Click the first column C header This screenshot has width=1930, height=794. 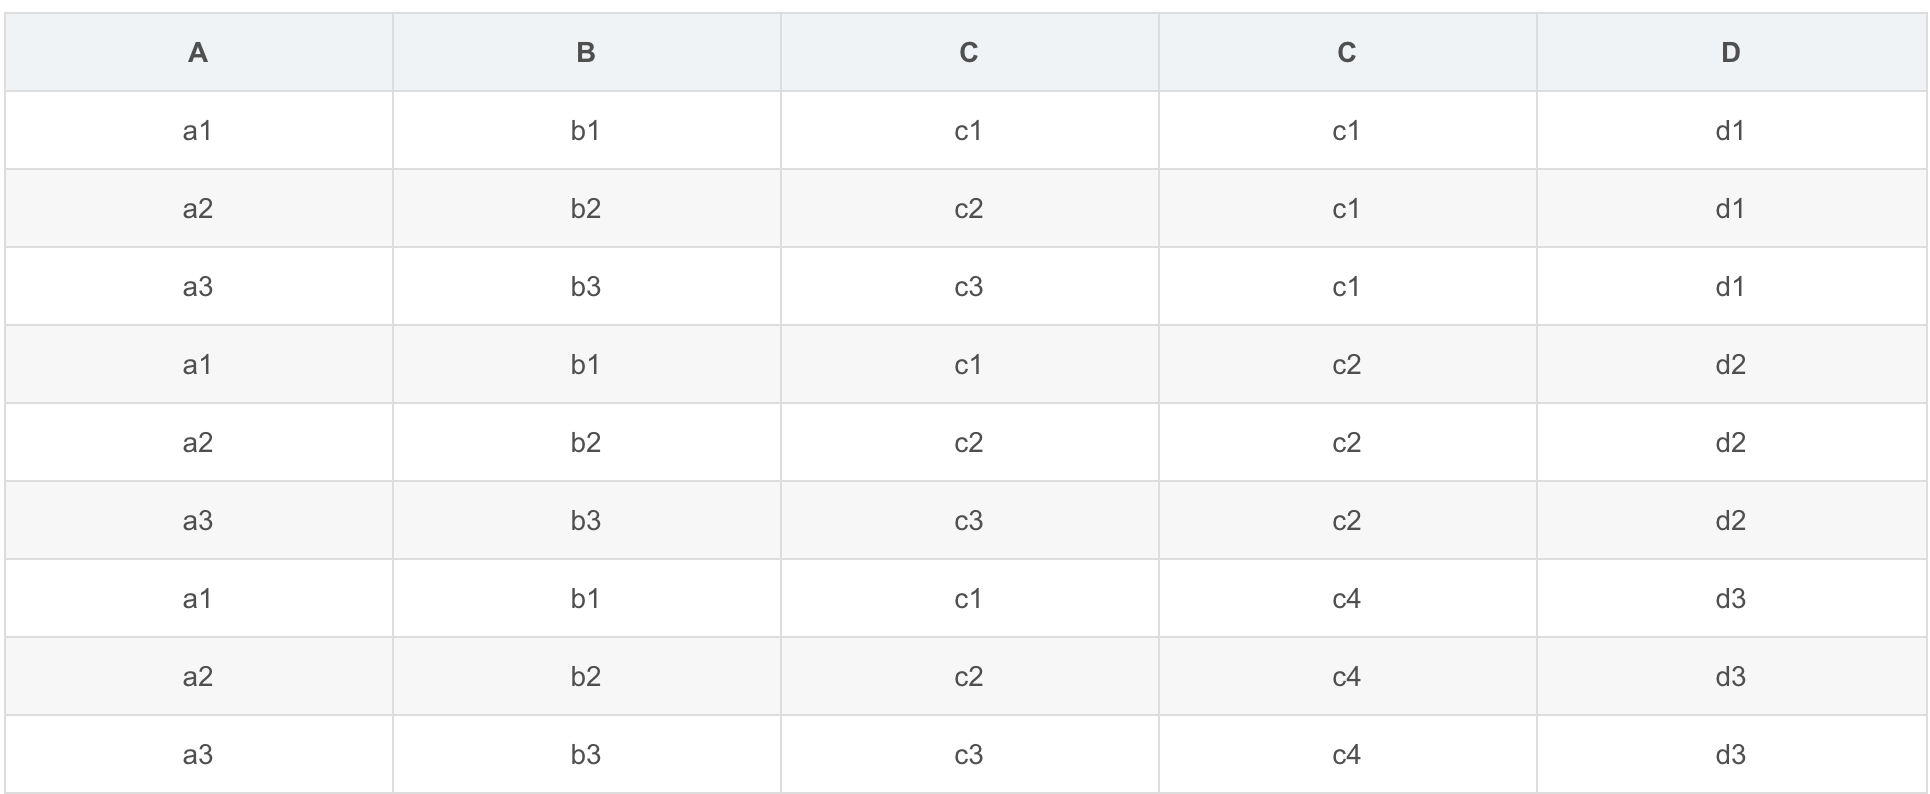pos(968,53)
